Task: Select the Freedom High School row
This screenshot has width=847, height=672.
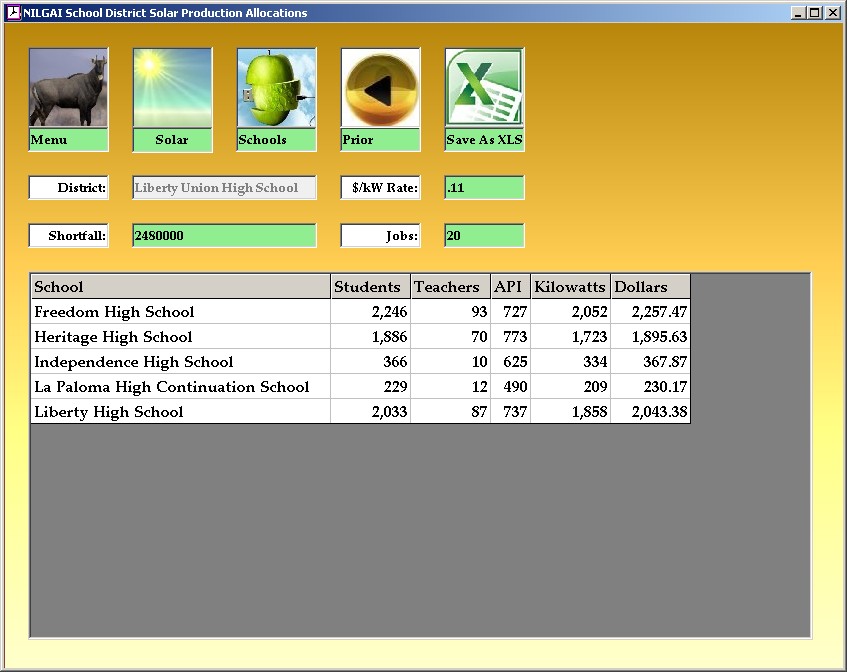Action: tap(180, 312)
